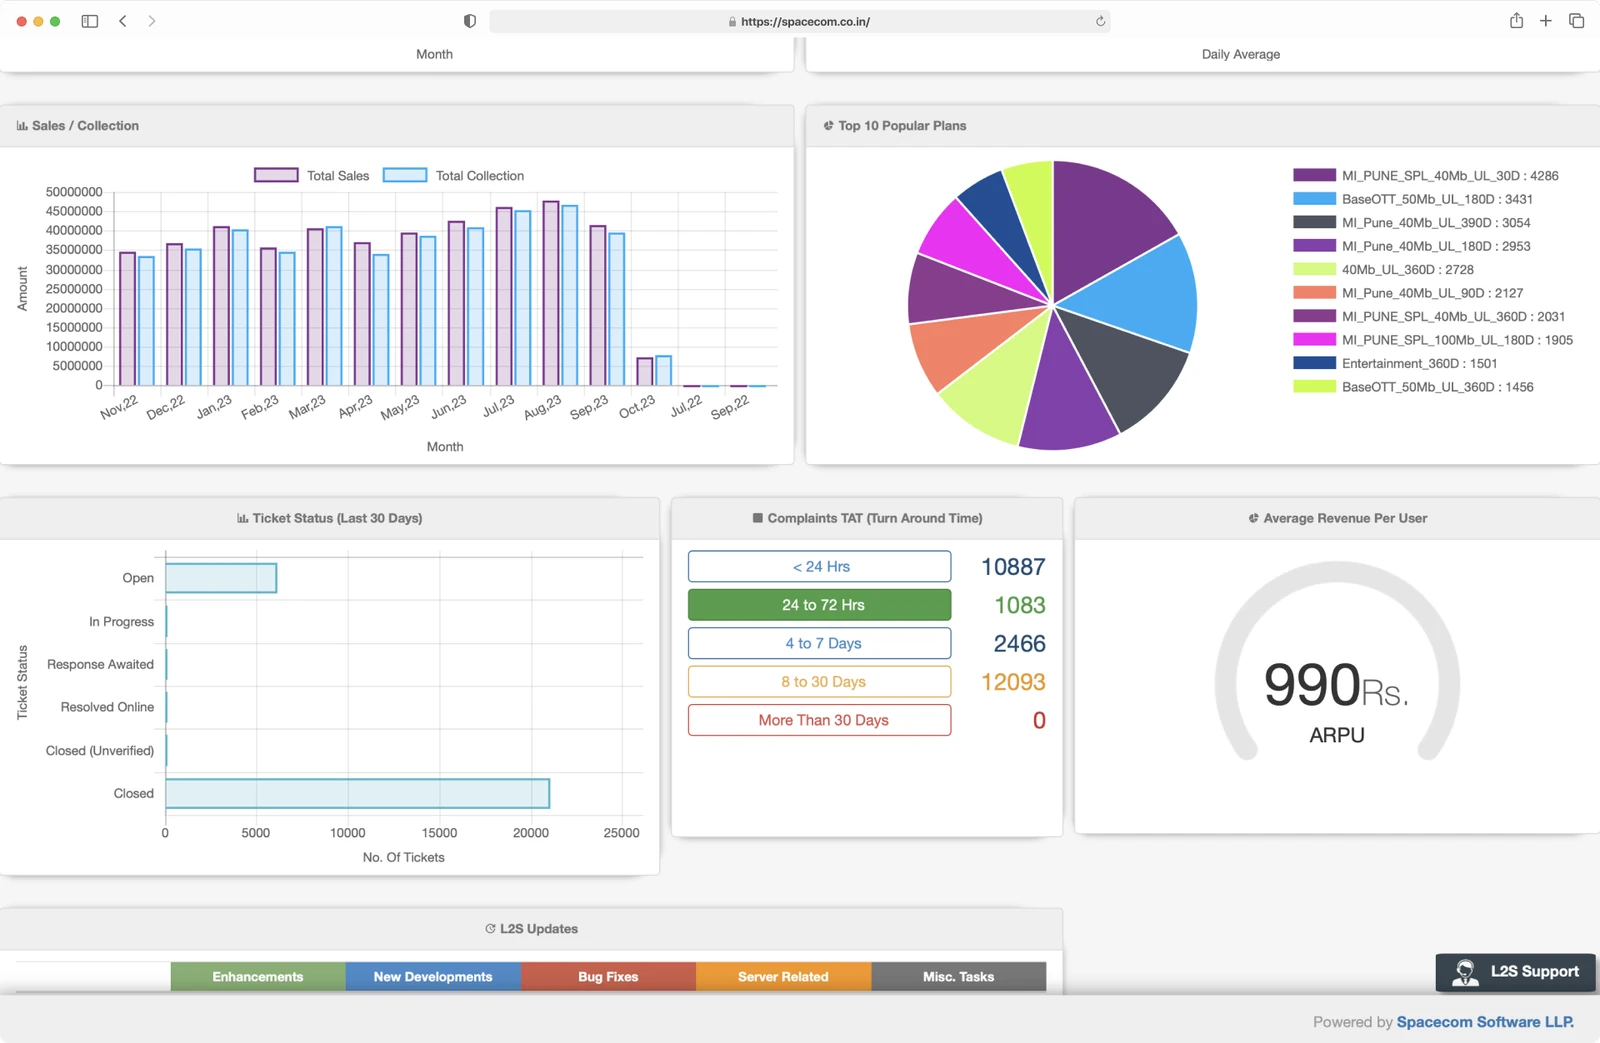Toggle MI_Pune_40Mb_UL_390D legend entry
1600x1043 pixels.
coord(1412,222)
